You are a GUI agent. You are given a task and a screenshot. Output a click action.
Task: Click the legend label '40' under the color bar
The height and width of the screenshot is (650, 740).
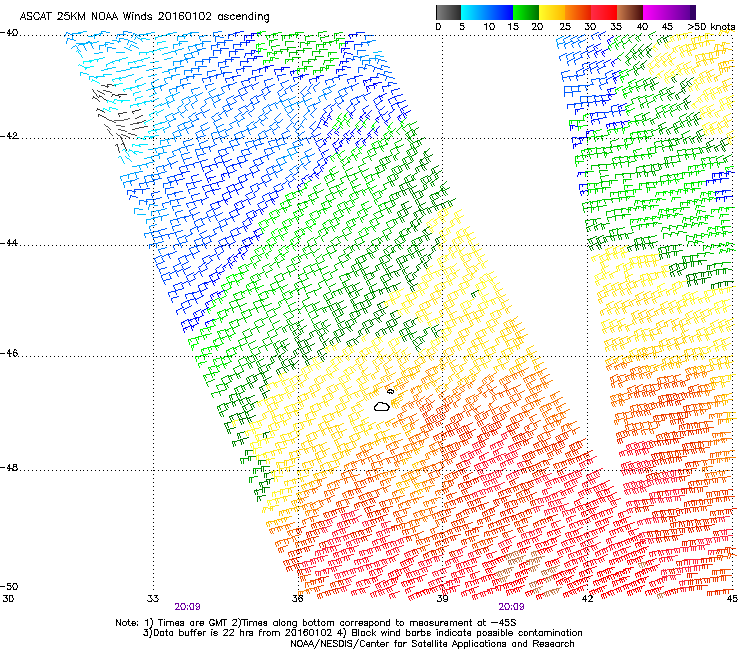click(642, 27)
